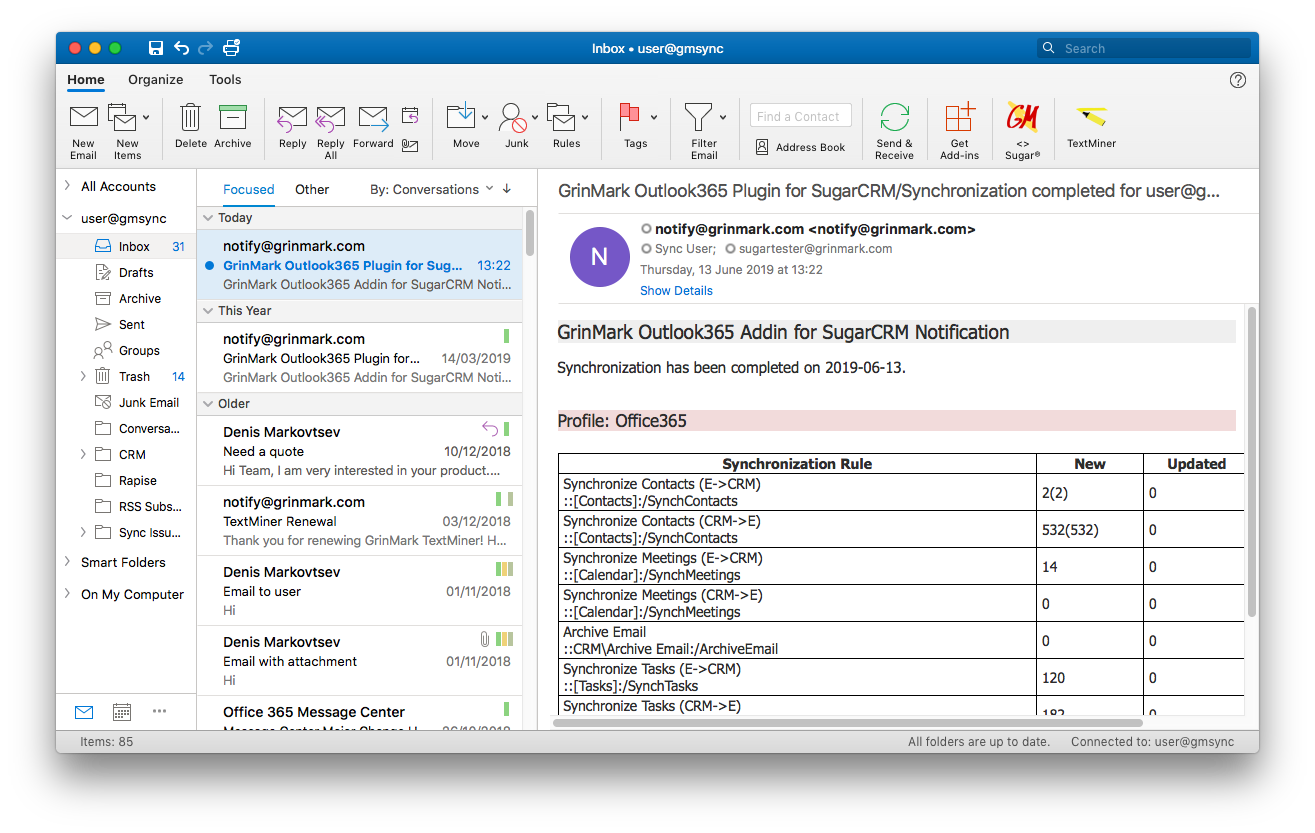The image size is (1315, 833).
Task: Expand the CRM folder
Action: (83, 454)
